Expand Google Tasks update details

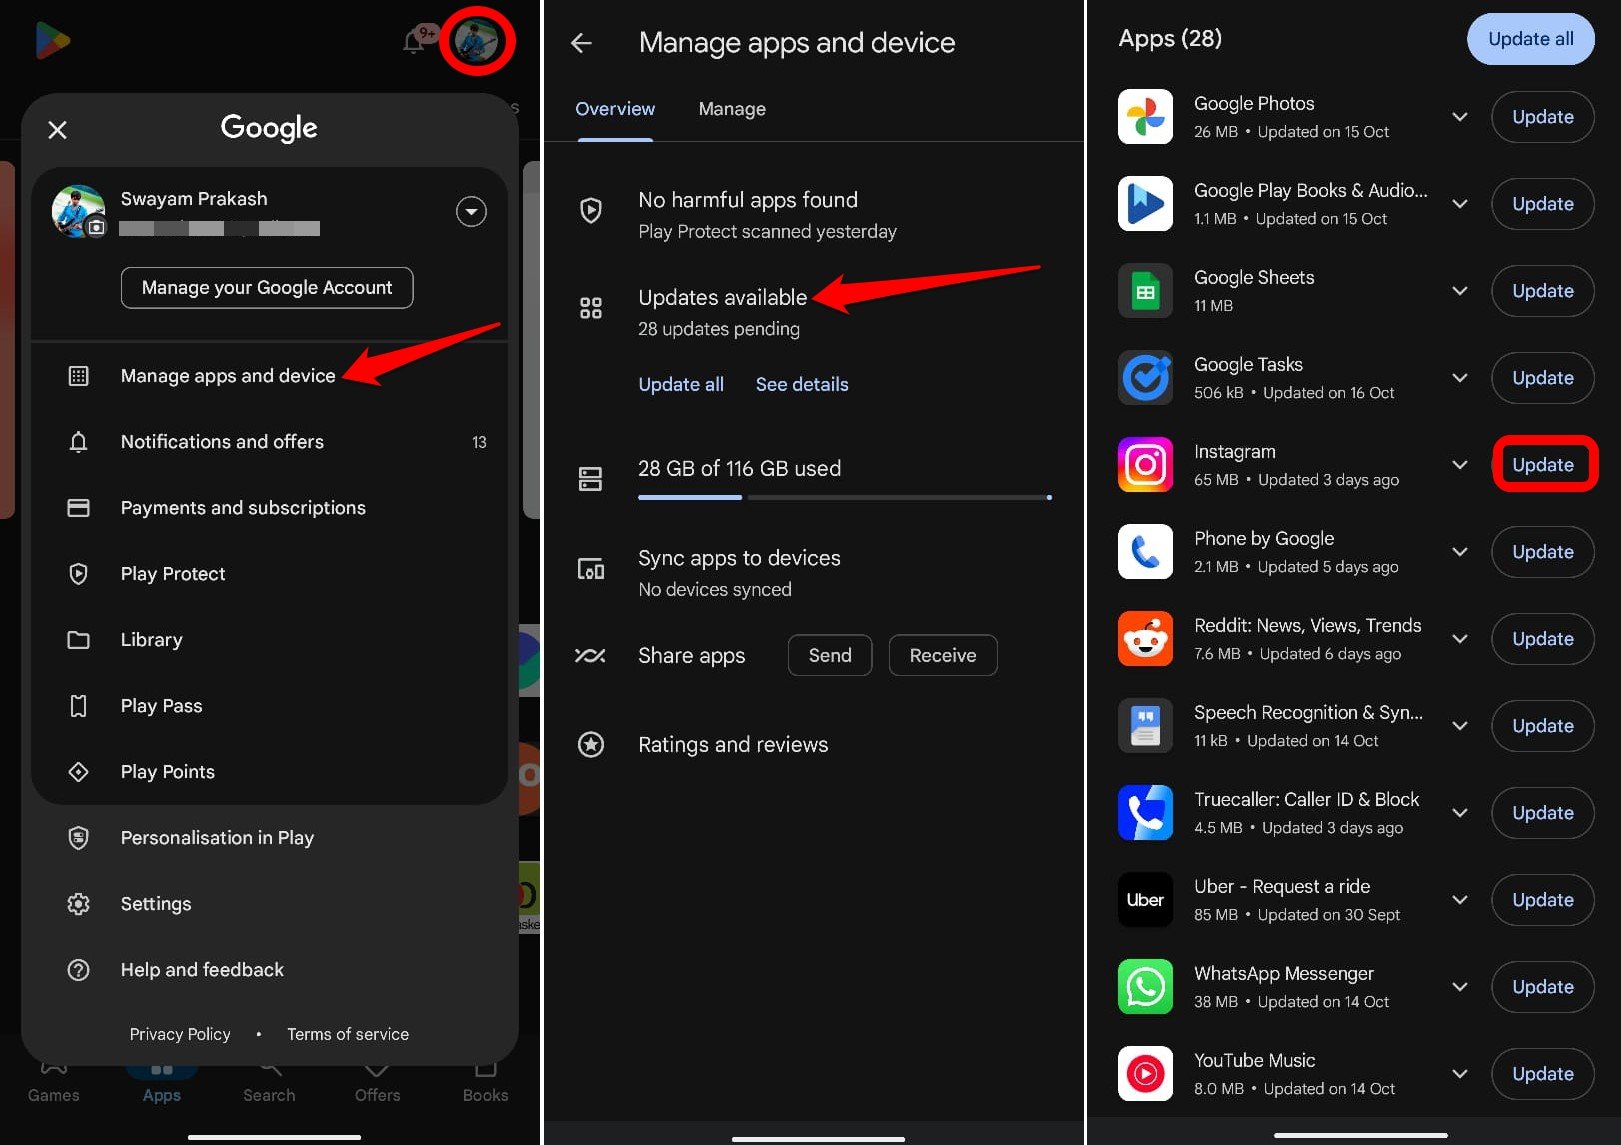(x=1460, y=378)
